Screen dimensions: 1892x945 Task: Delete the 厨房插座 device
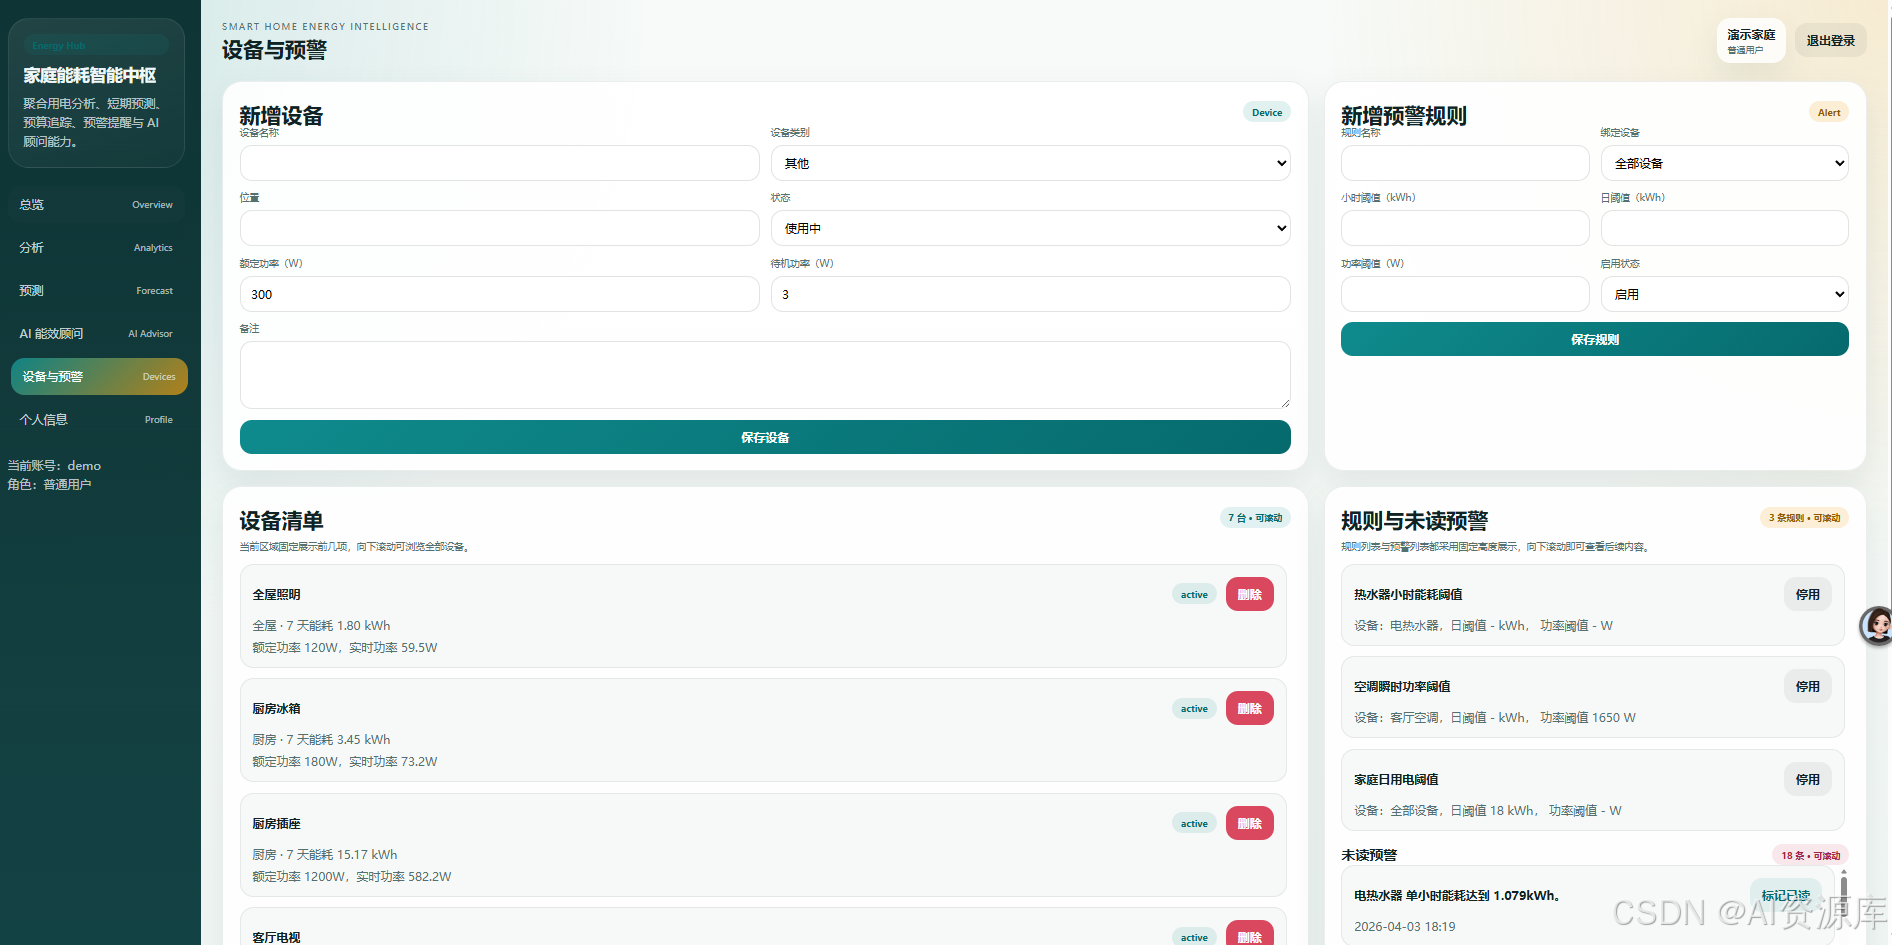[1249, 823]
